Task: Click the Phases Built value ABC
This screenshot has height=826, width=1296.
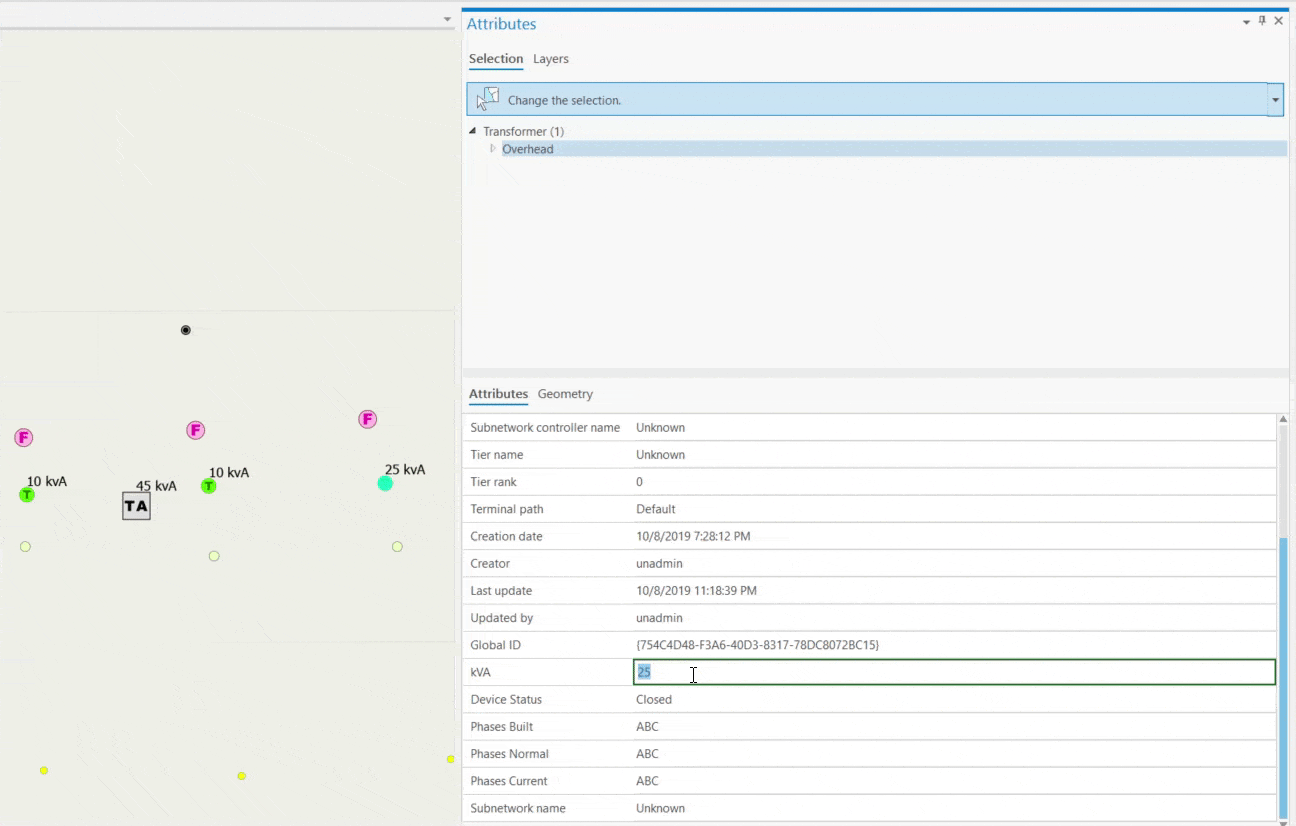Action: pyautogui.click(x=648, y=727)
